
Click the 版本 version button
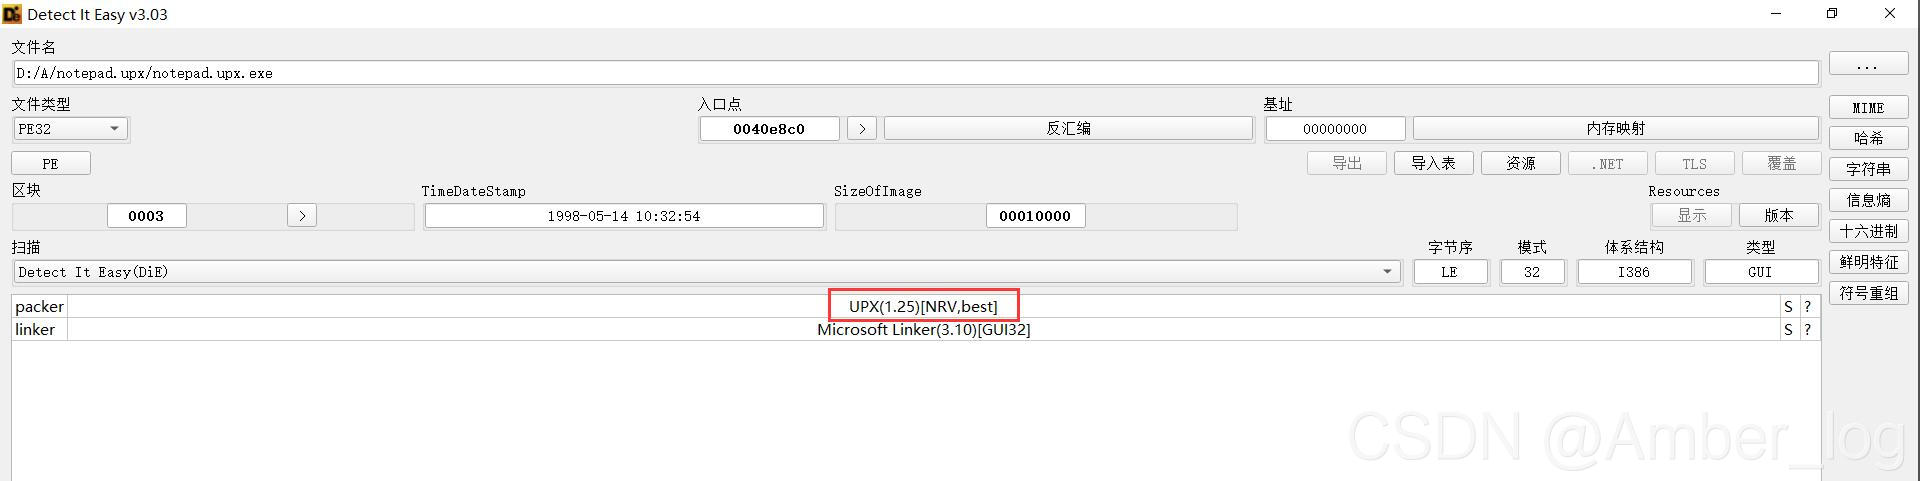click(1778, 215)
